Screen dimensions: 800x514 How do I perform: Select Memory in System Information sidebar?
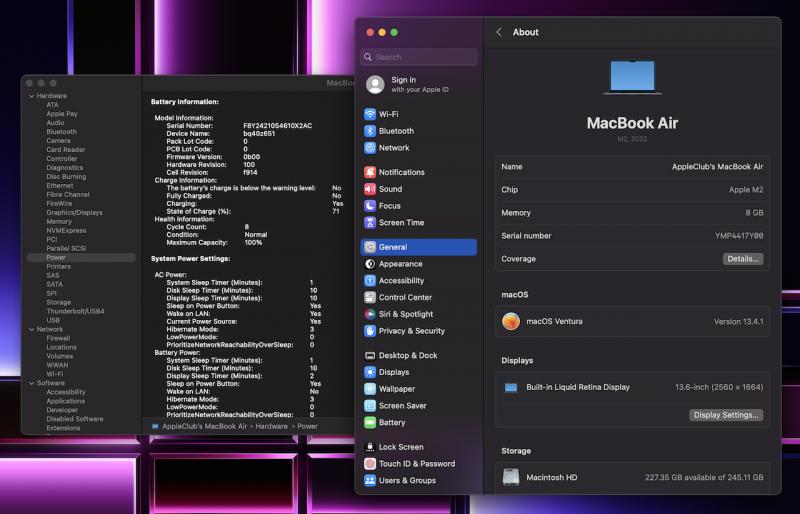(59, 222)
